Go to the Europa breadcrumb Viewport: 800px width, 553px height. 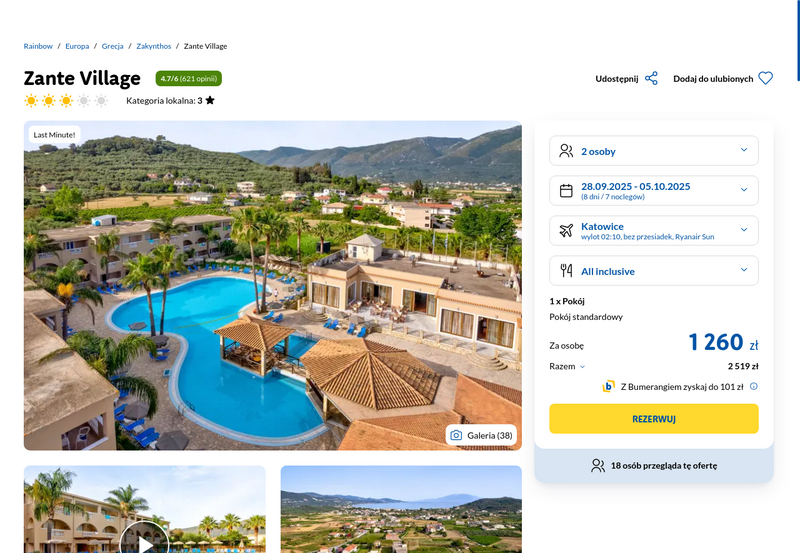pyautogui.click(x=77, y=46)
